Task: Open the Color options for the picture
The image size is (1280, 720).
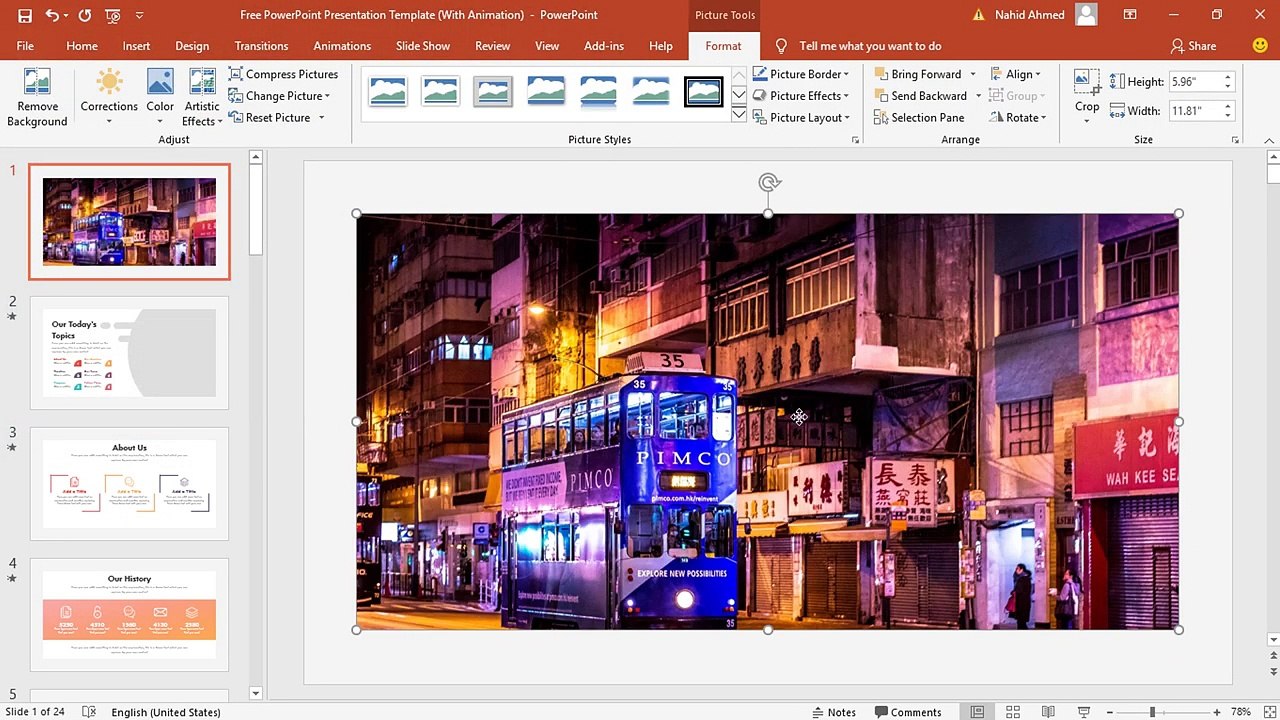Action: coord(160,98)
